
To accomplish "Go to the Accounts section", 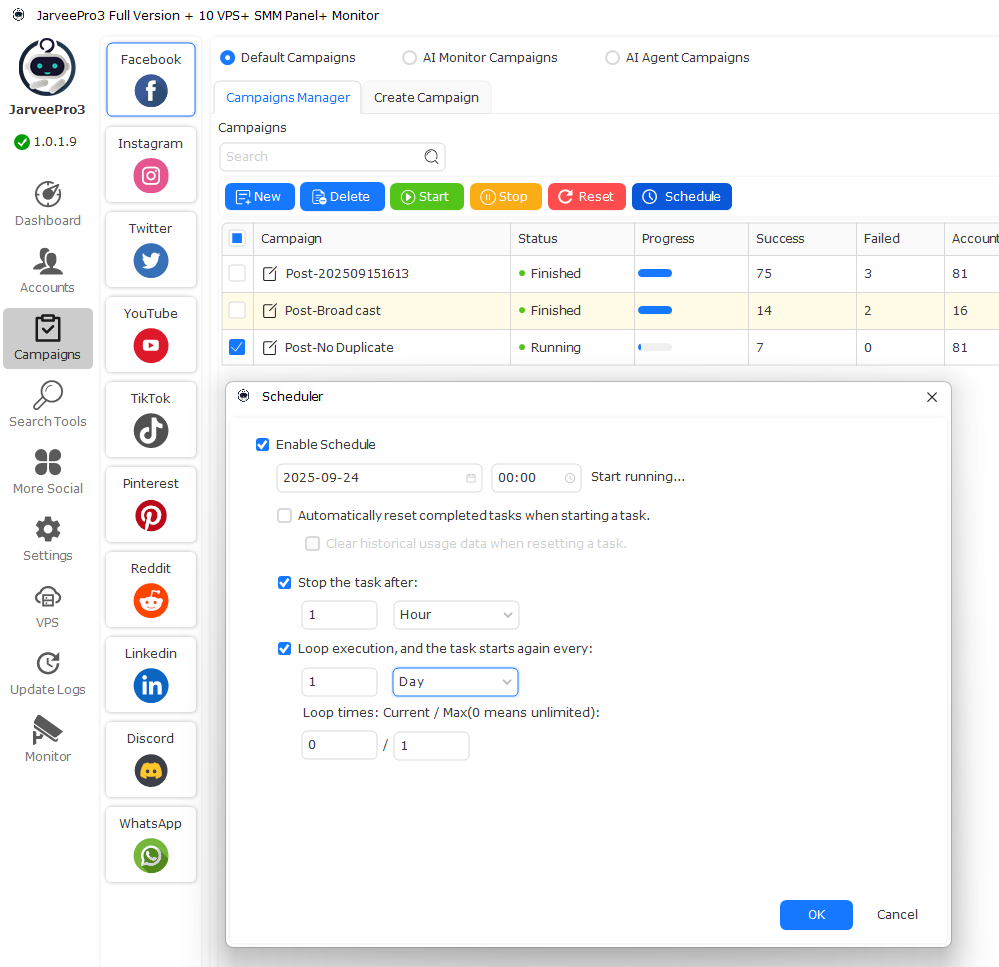I will 48,271.
